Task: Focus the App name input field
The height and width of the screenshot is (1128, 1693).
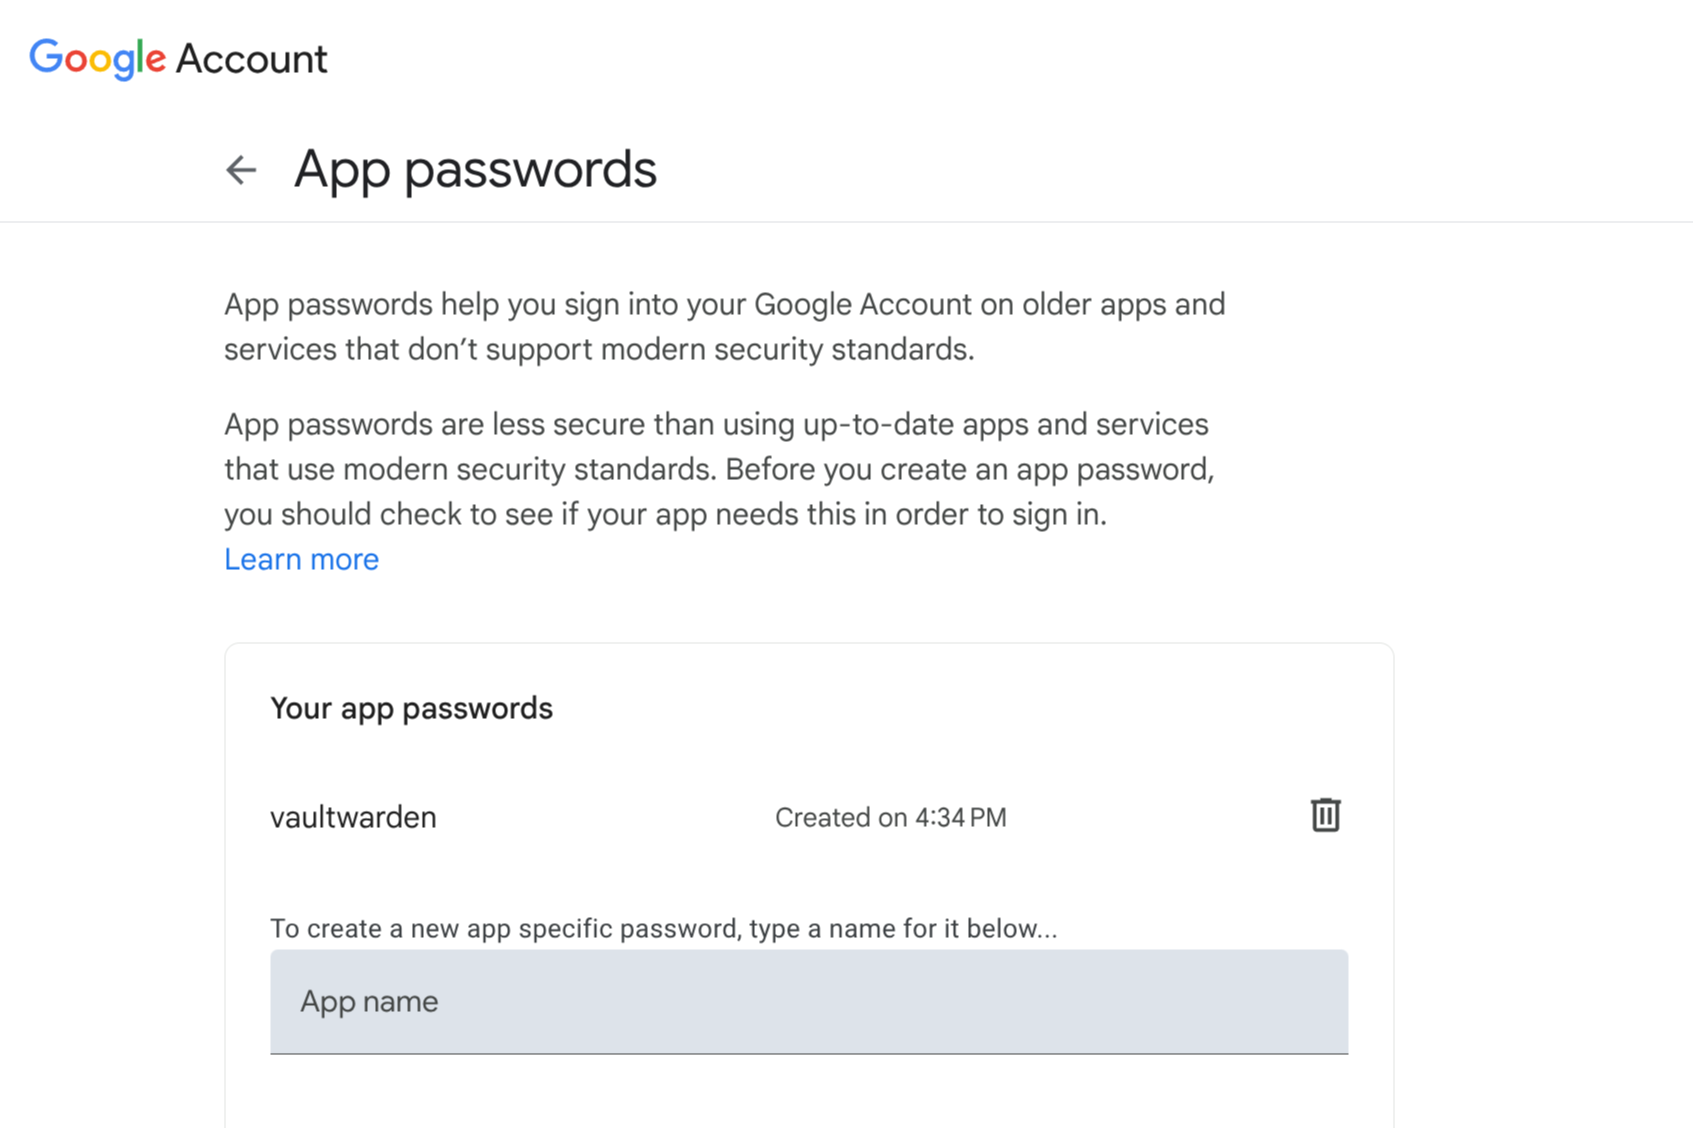Action: click(x=808, y=1001)
